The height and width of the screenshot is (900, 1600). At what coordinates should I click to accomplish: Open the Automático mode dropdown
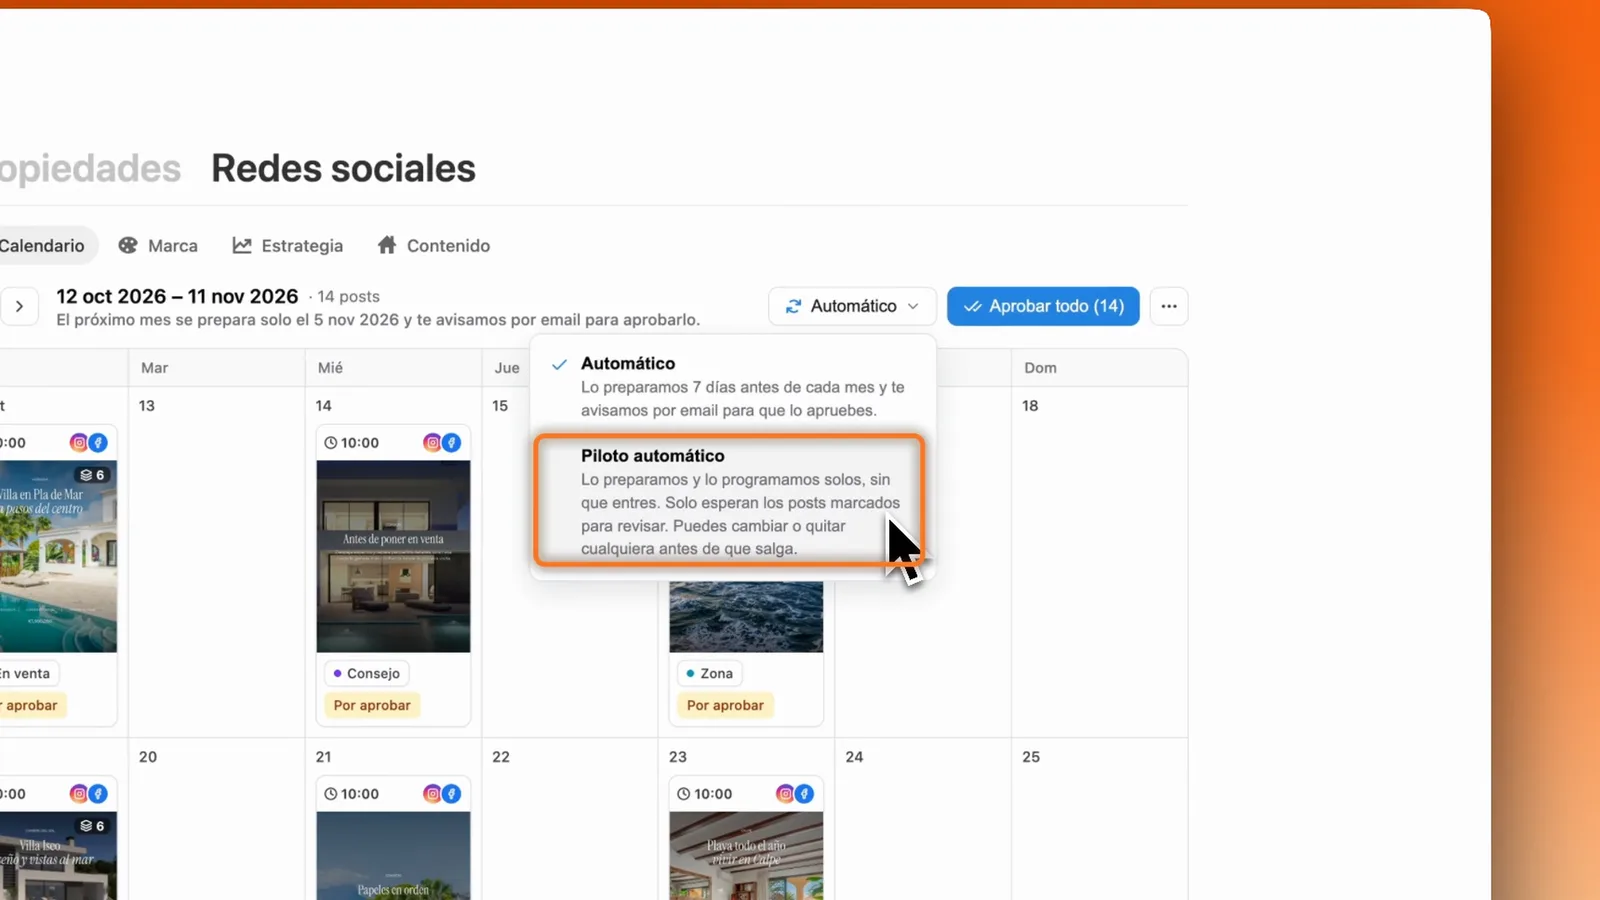852,306
